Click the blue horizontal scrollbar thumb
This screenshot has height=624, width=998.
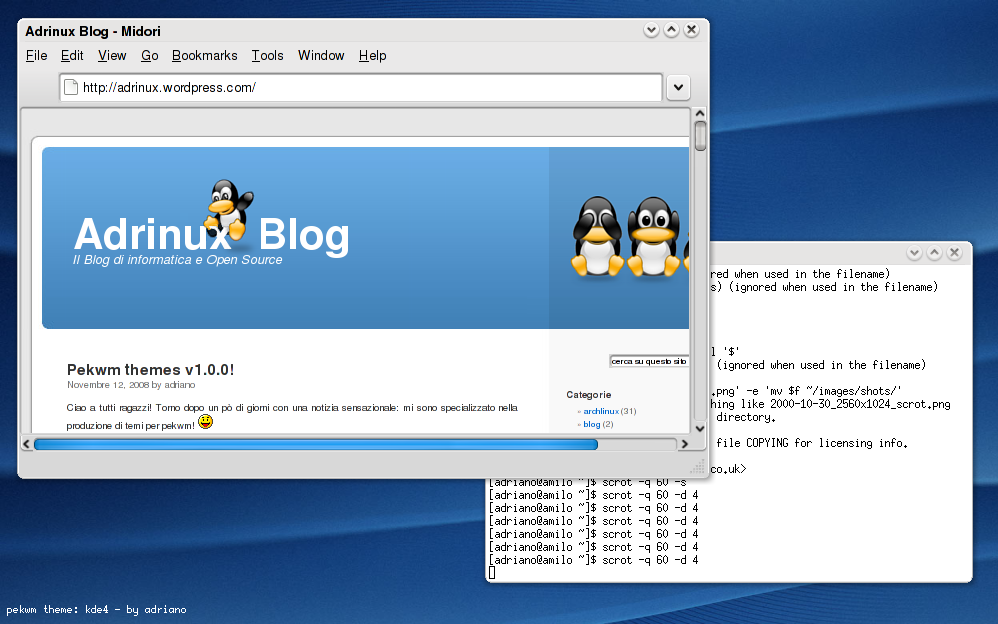coord(316,444)
